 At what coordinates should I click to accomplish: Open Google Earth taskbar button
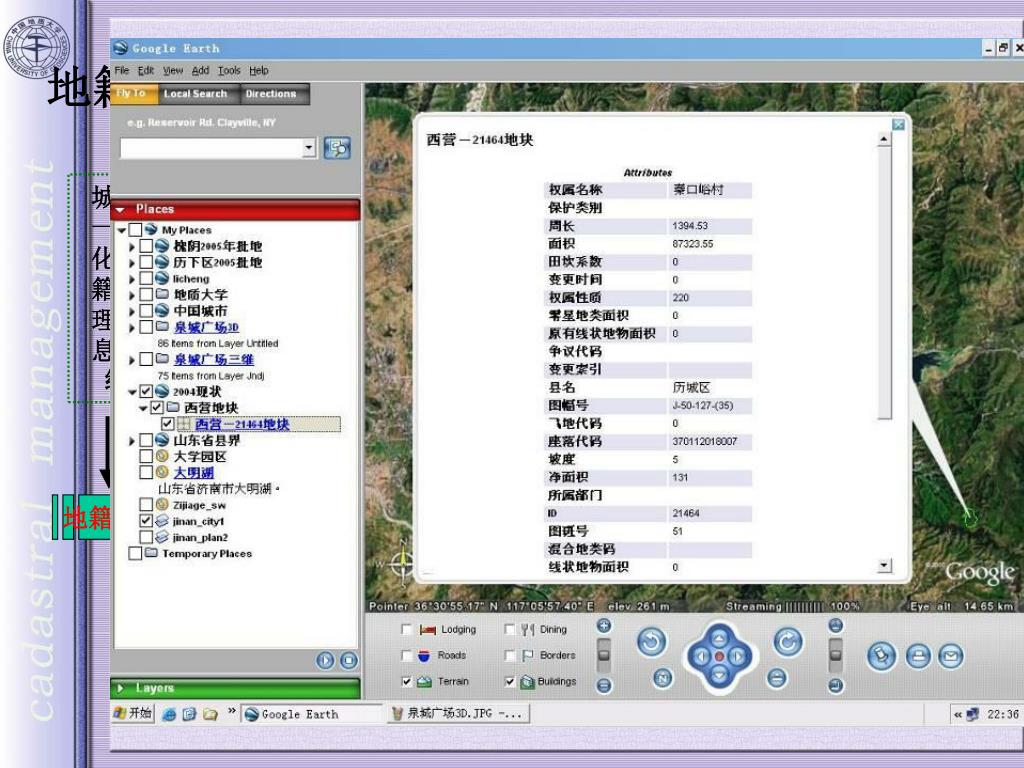[311, 714]
